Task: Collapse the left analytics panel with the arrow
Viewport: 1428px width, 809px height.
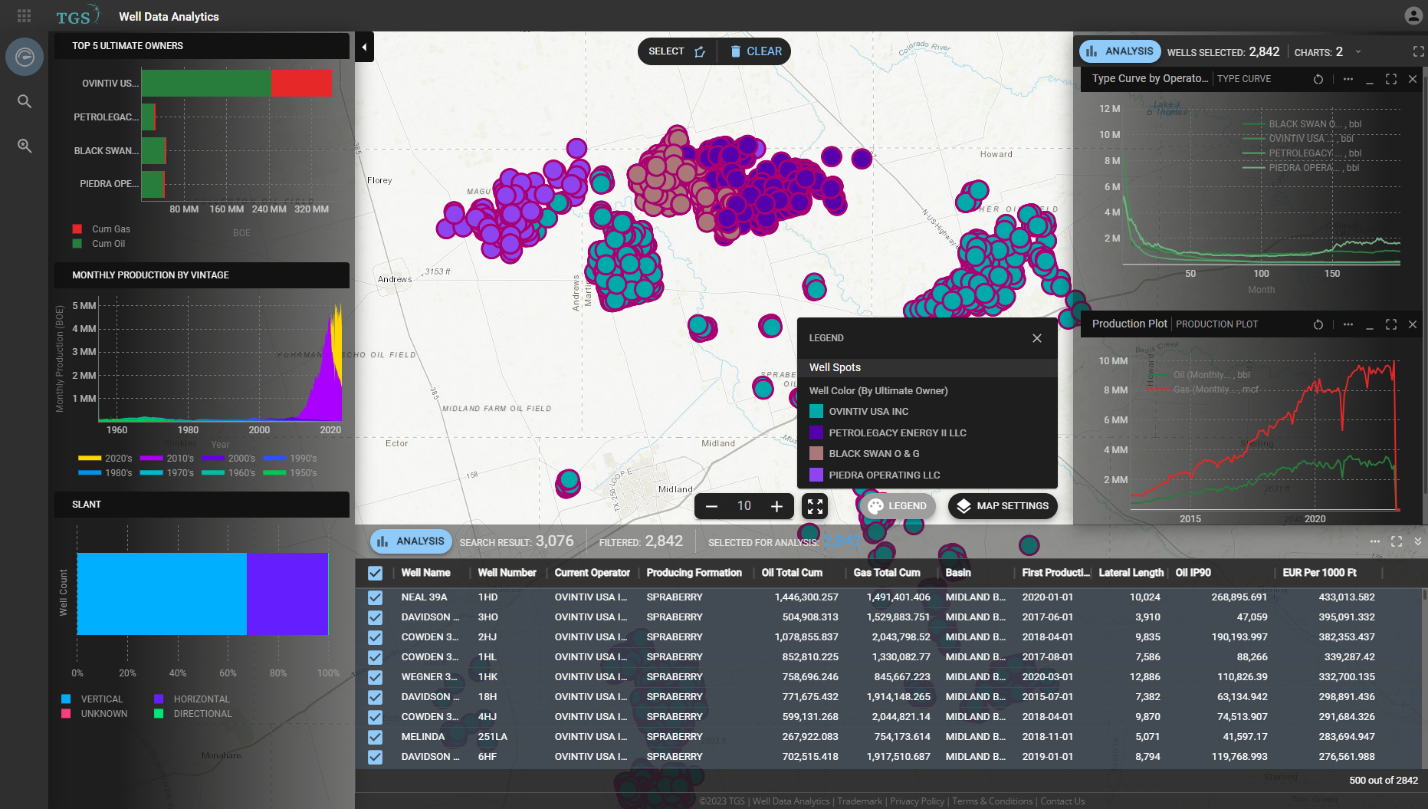Action: 364,46
